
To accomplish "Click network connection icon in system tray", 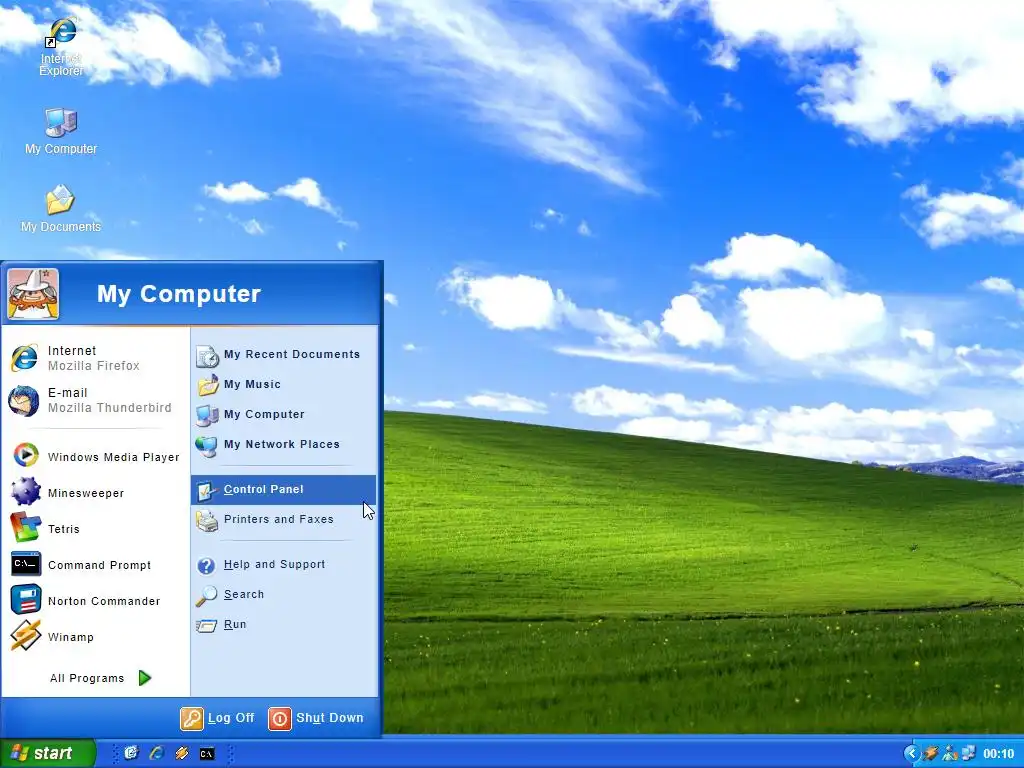I will (x=968, y=753).
